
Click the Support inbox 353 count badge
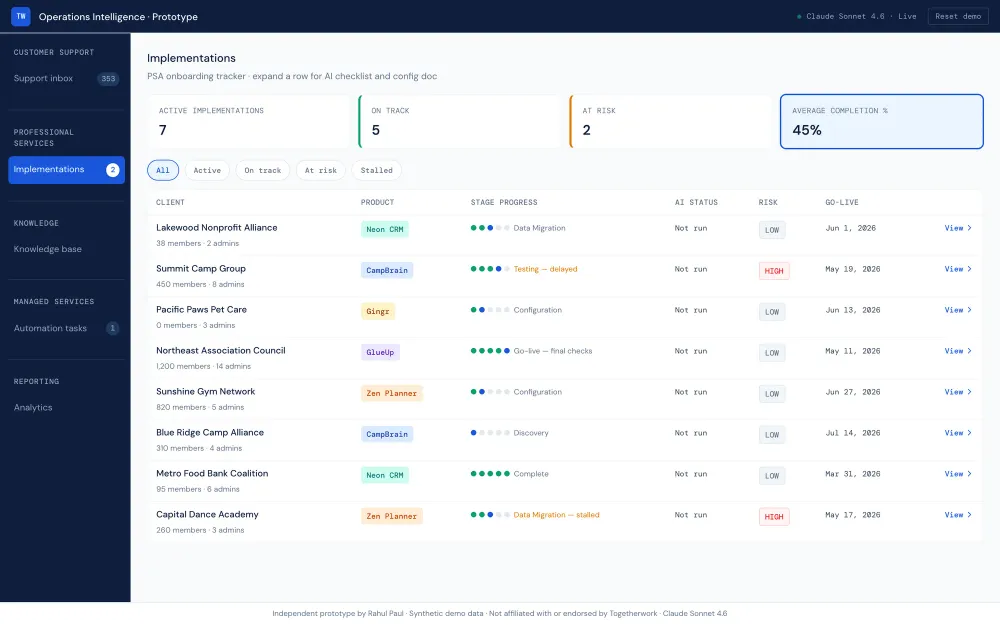(x=108, y=78)
